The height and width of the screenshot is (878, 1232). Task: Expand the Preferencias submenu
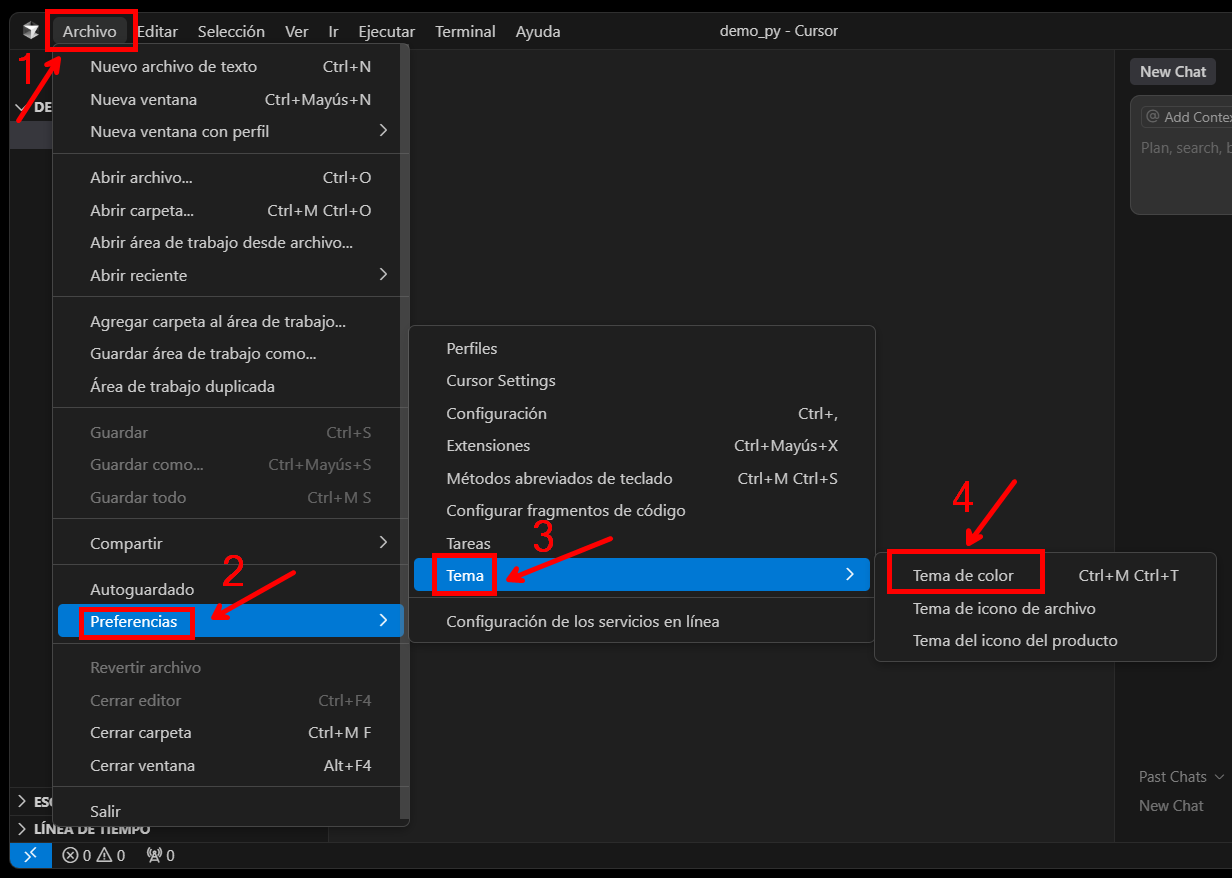point(230,621)
